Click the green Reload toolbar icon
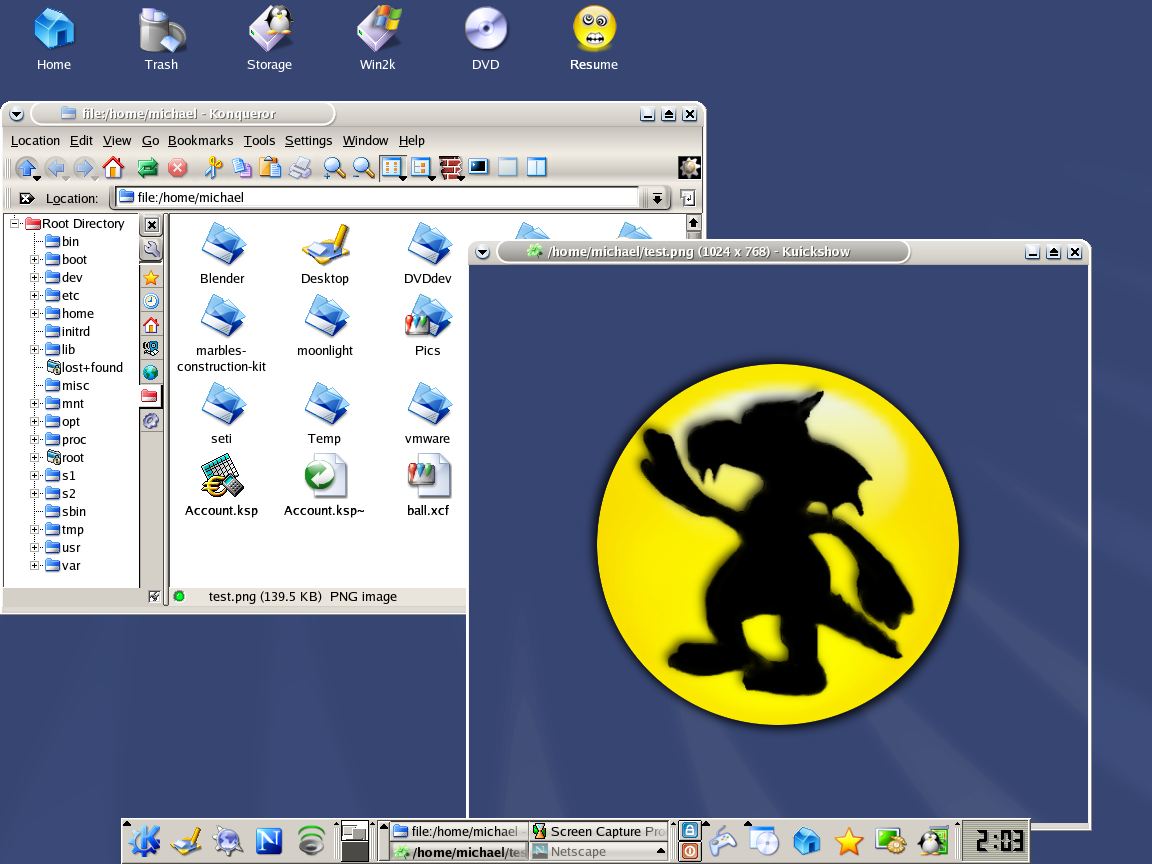 pyautogui.click(x=148, y=168)
